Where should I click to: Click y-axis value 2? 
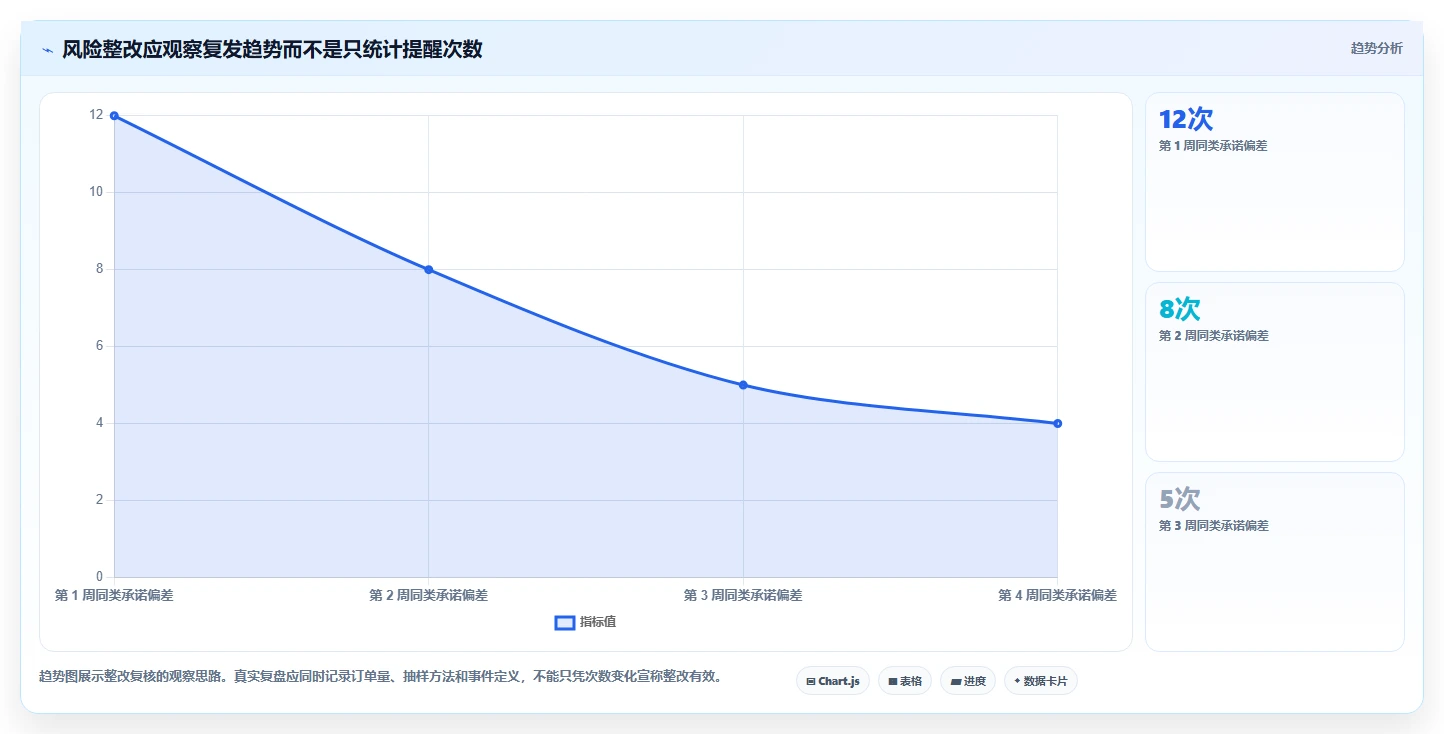tap(99, 500)
